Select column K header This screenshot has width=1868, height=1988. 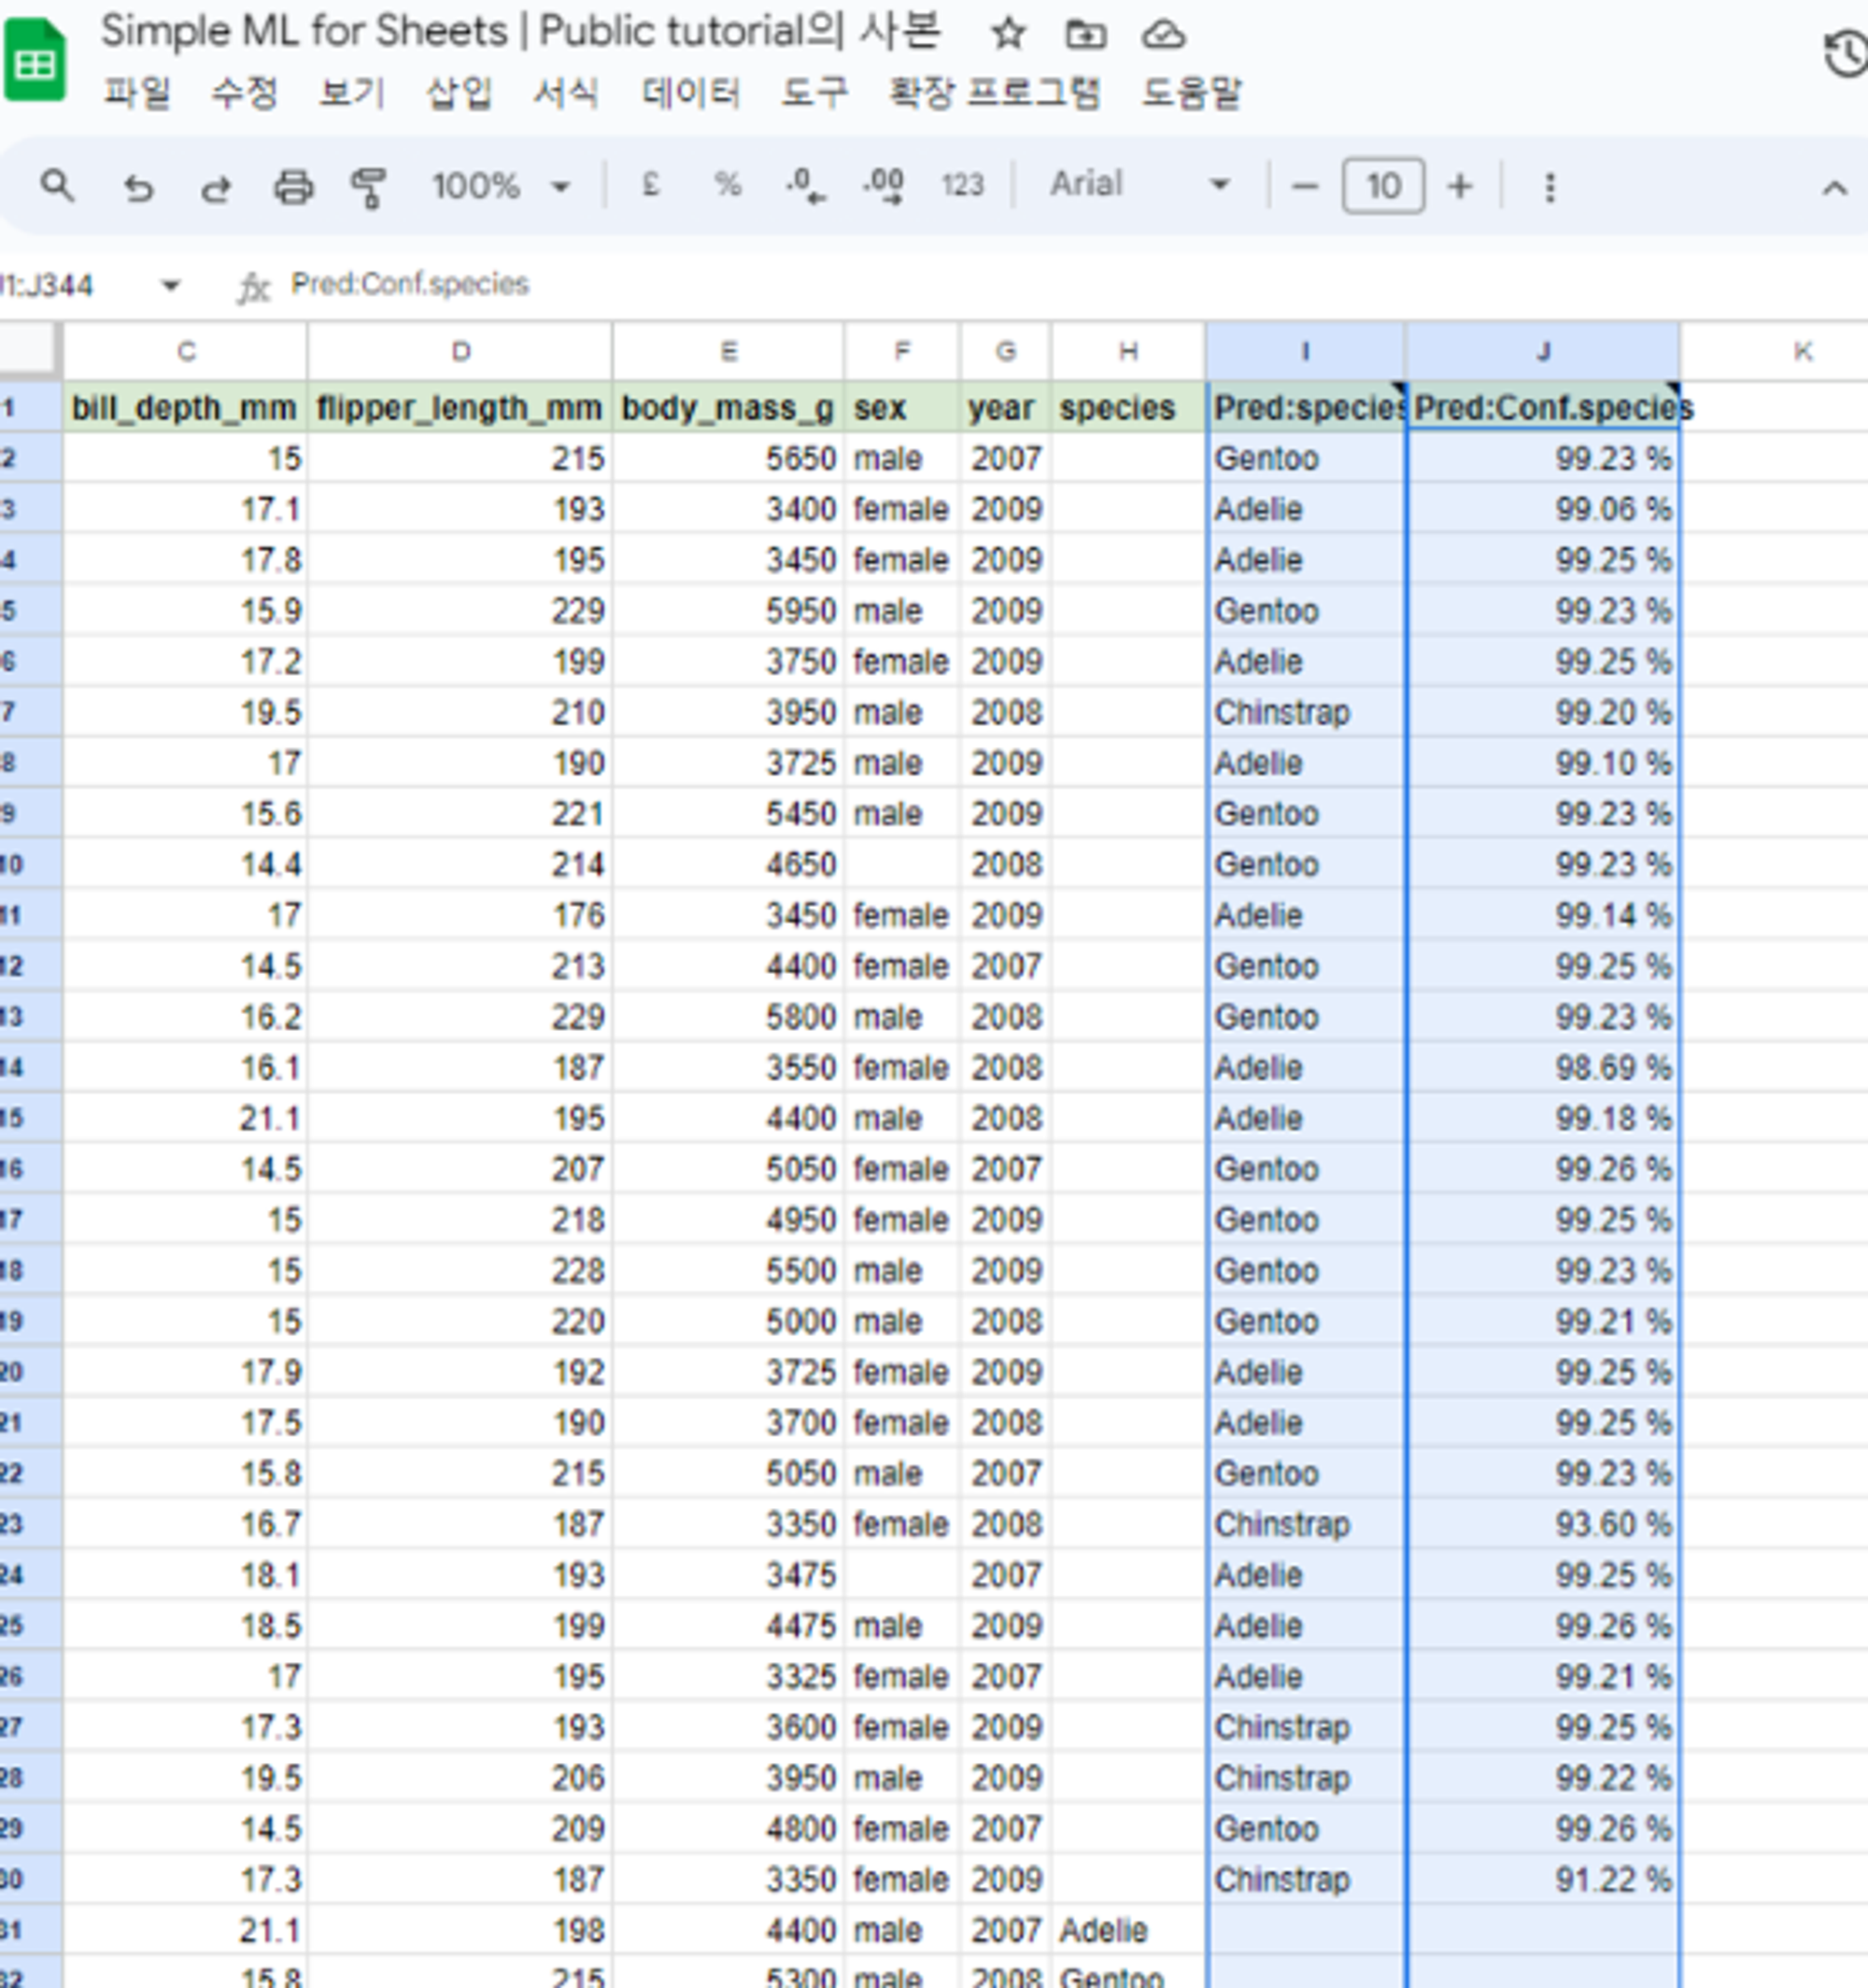click(x=1802, y=352)
